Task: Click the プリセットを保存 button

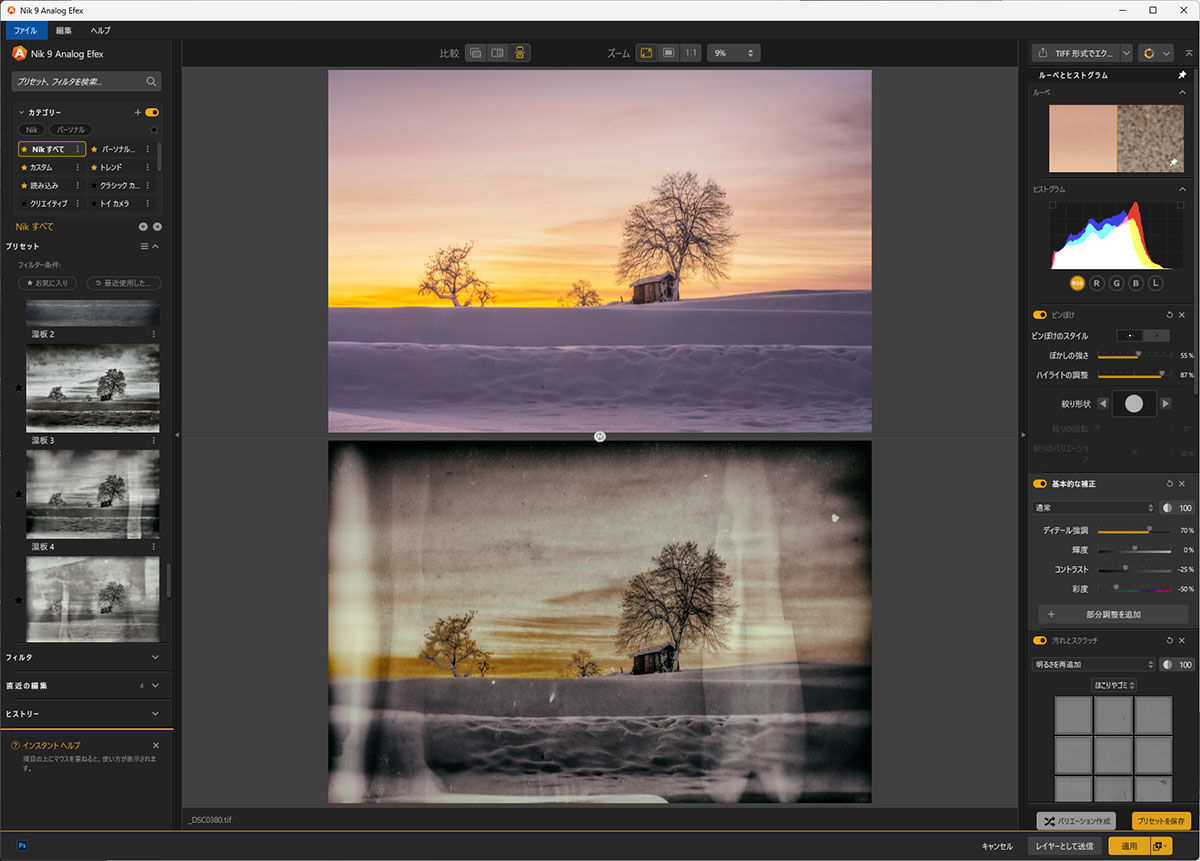Action: click(x=1161, y=821)
